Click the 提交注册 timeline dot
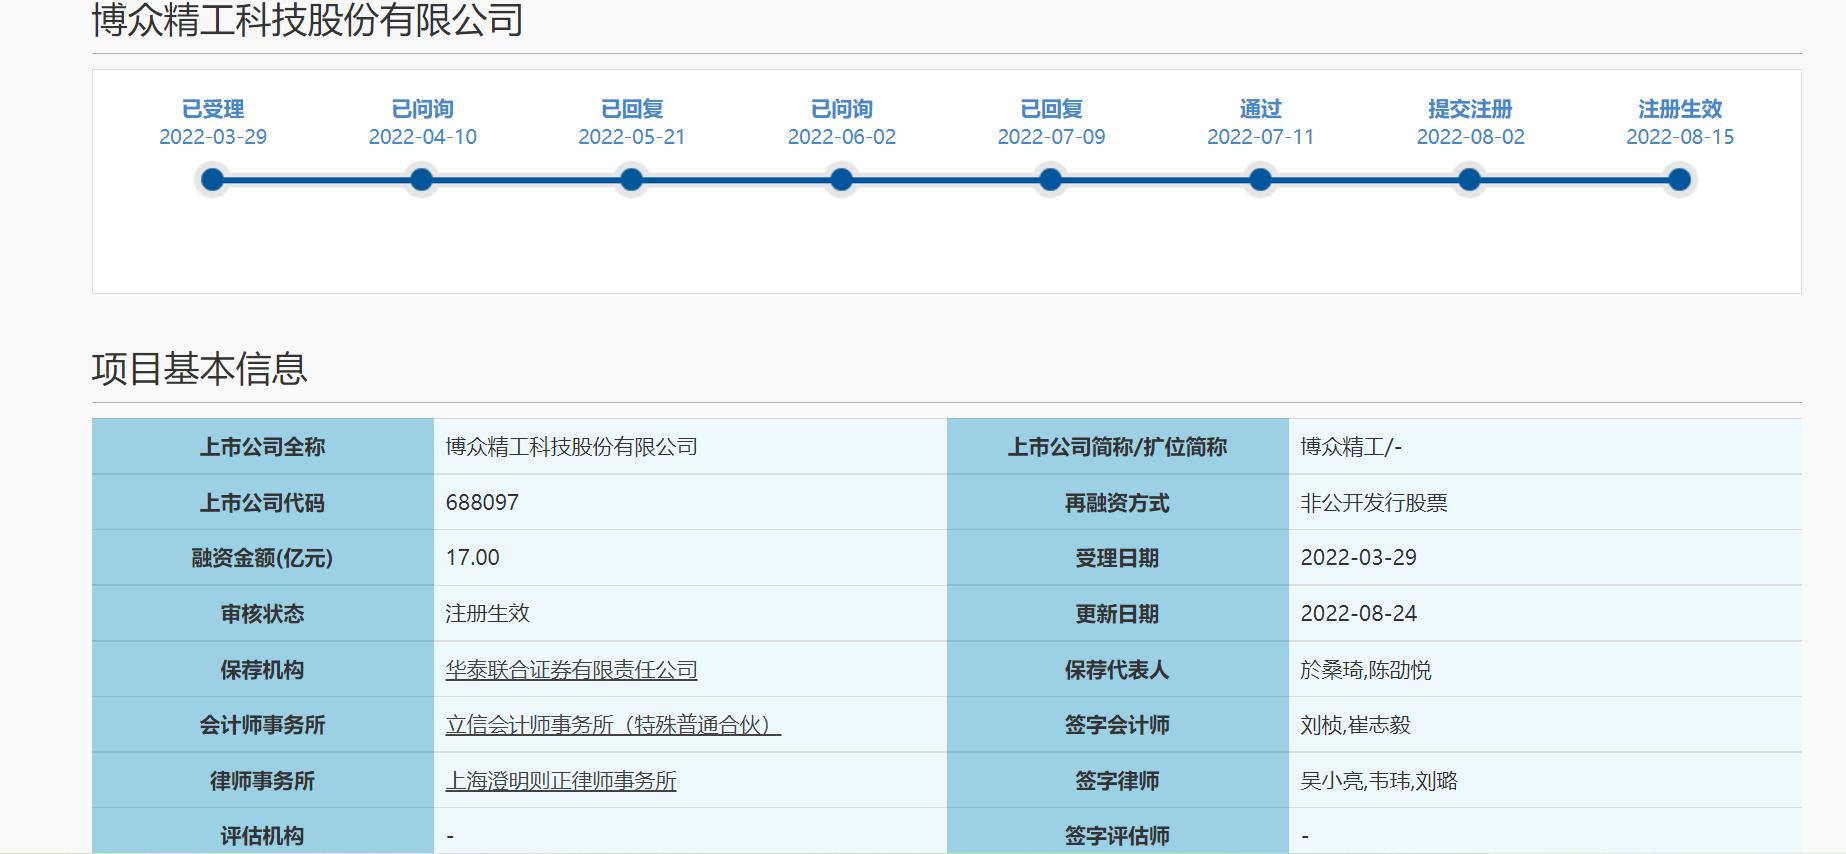Image resolution: width=1846 pixels, height=854 pixels. [1469, 180]
